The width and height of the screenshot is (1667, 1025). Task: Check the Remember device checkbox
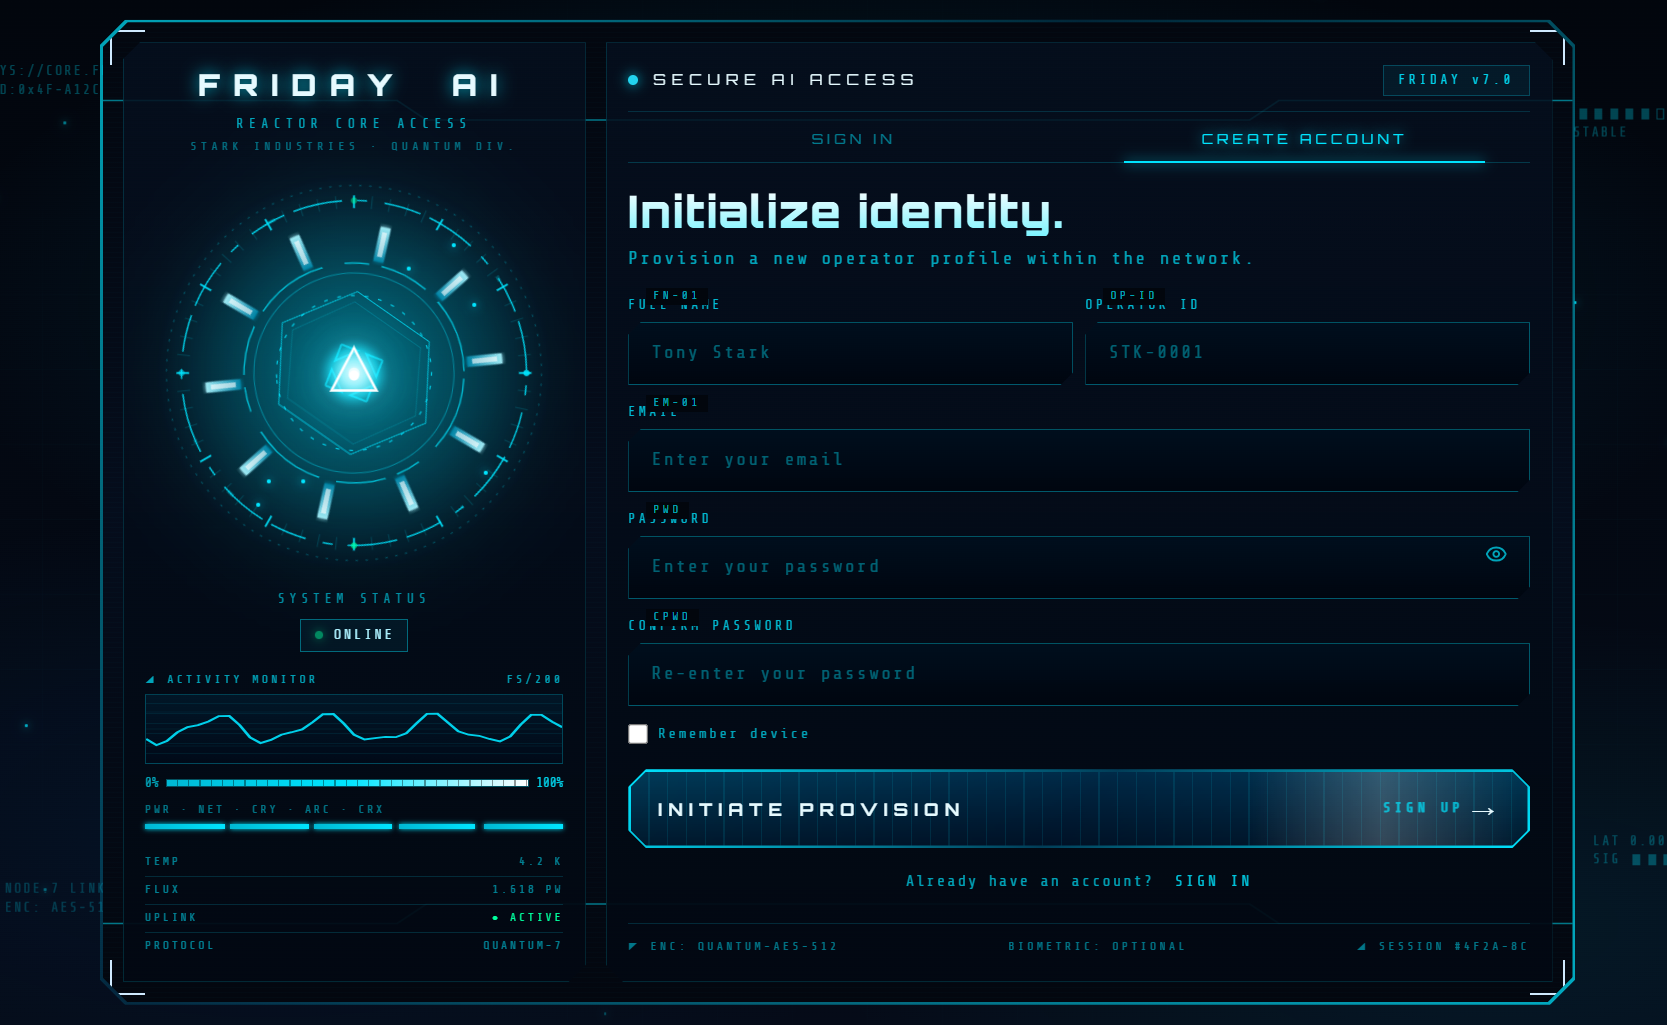(x=638, y=734)
